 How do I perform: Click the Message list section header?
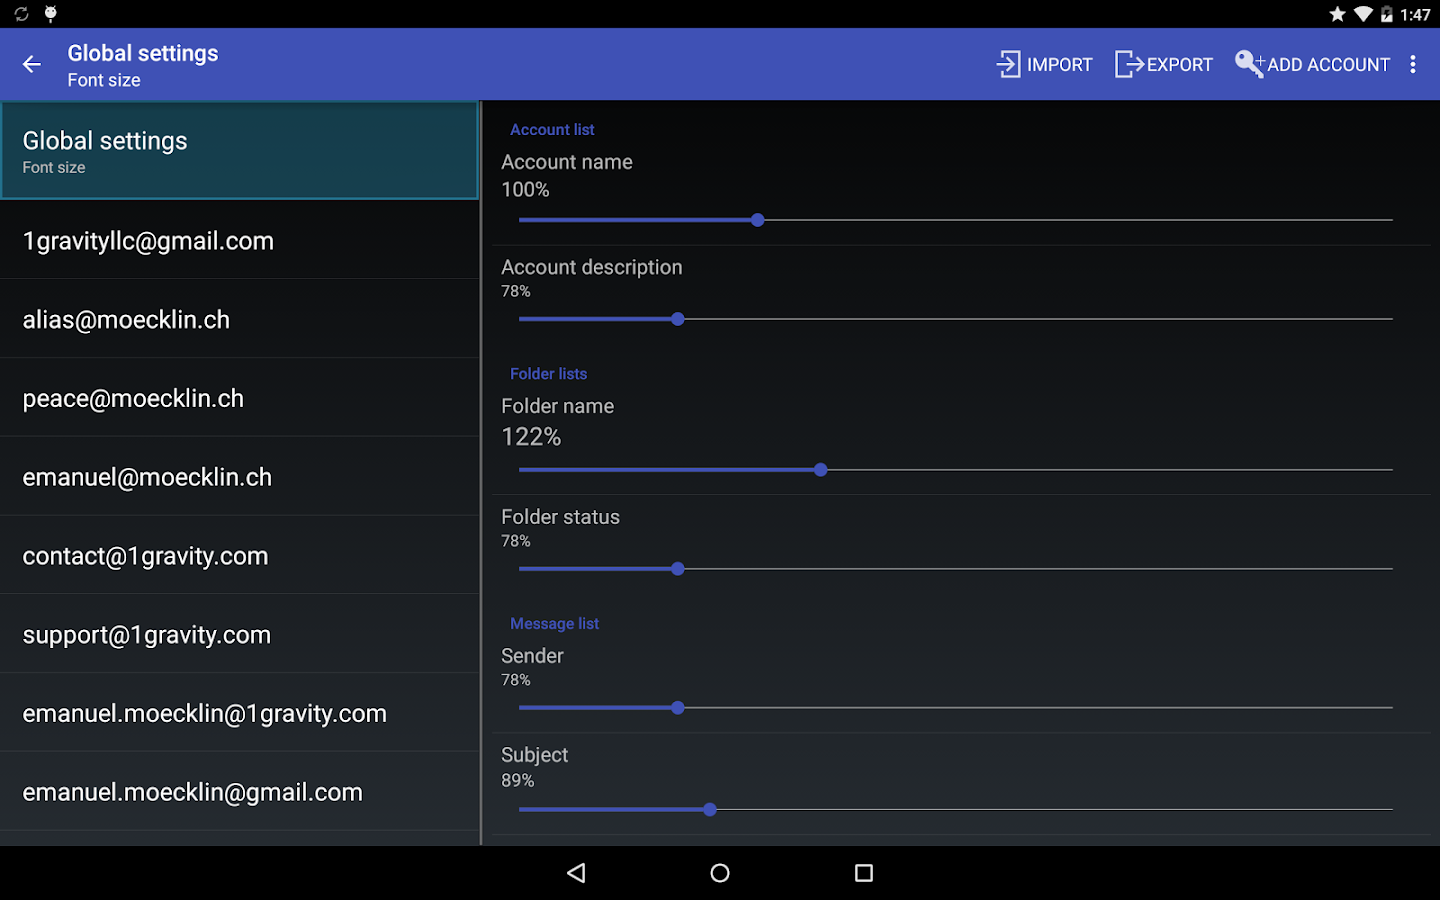555,624
